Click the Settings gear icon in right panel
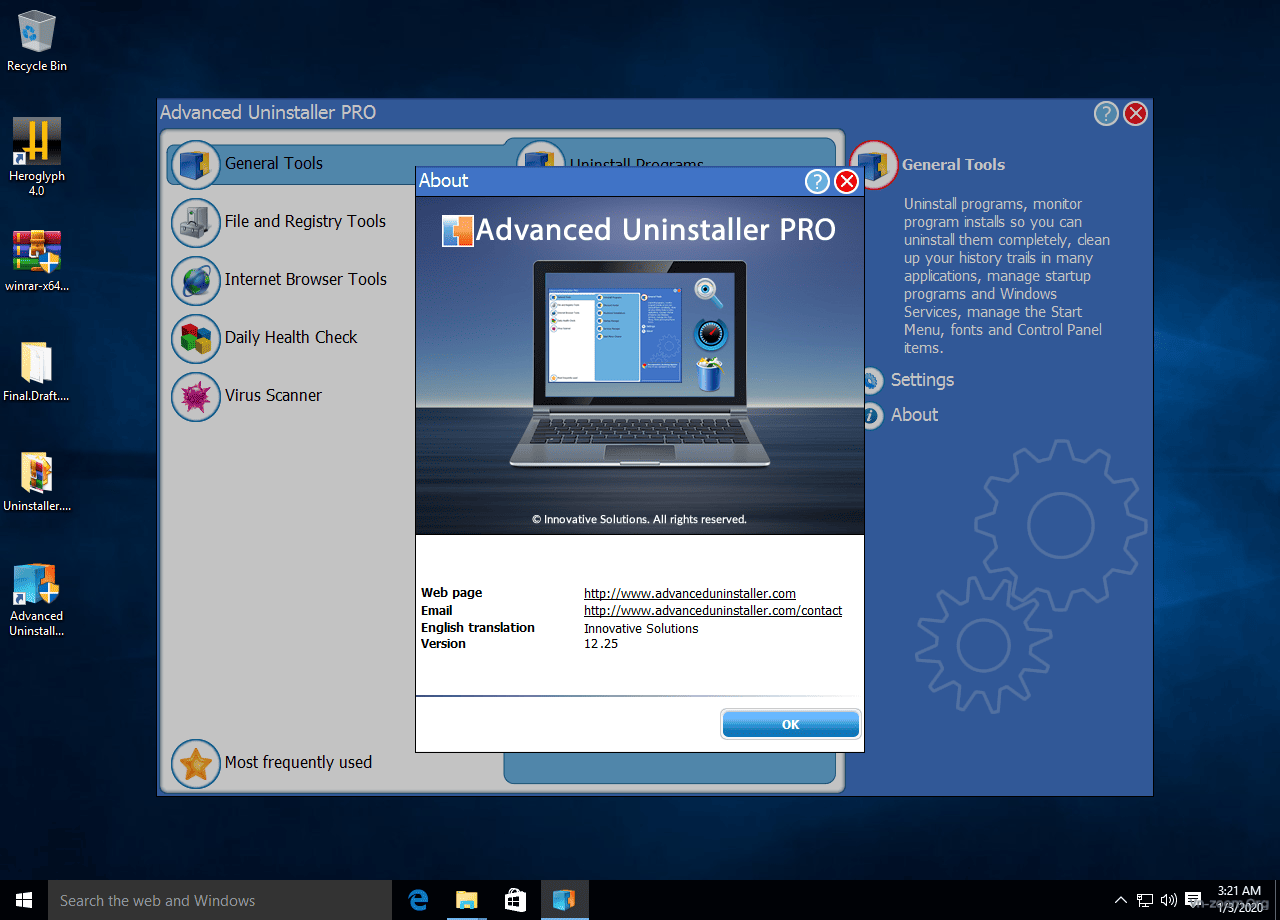 pyautogui.click(x=872, y=380)
